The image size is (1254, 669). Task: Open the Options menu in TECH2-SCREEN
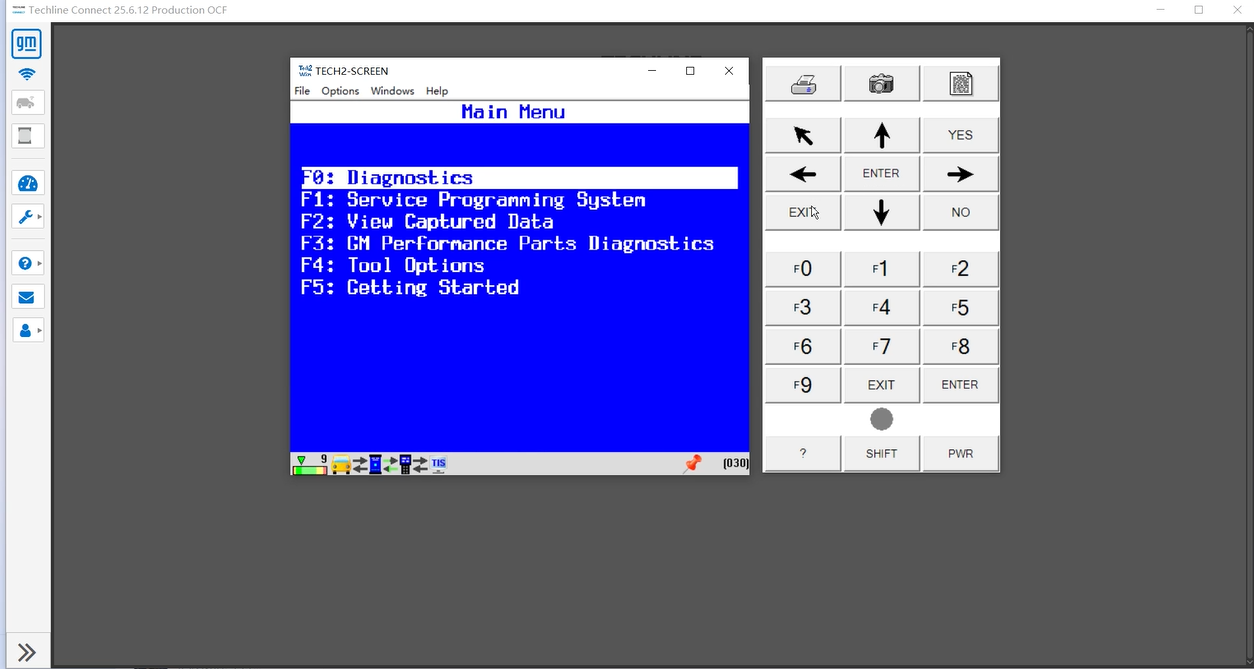click(x=340, y=91)
